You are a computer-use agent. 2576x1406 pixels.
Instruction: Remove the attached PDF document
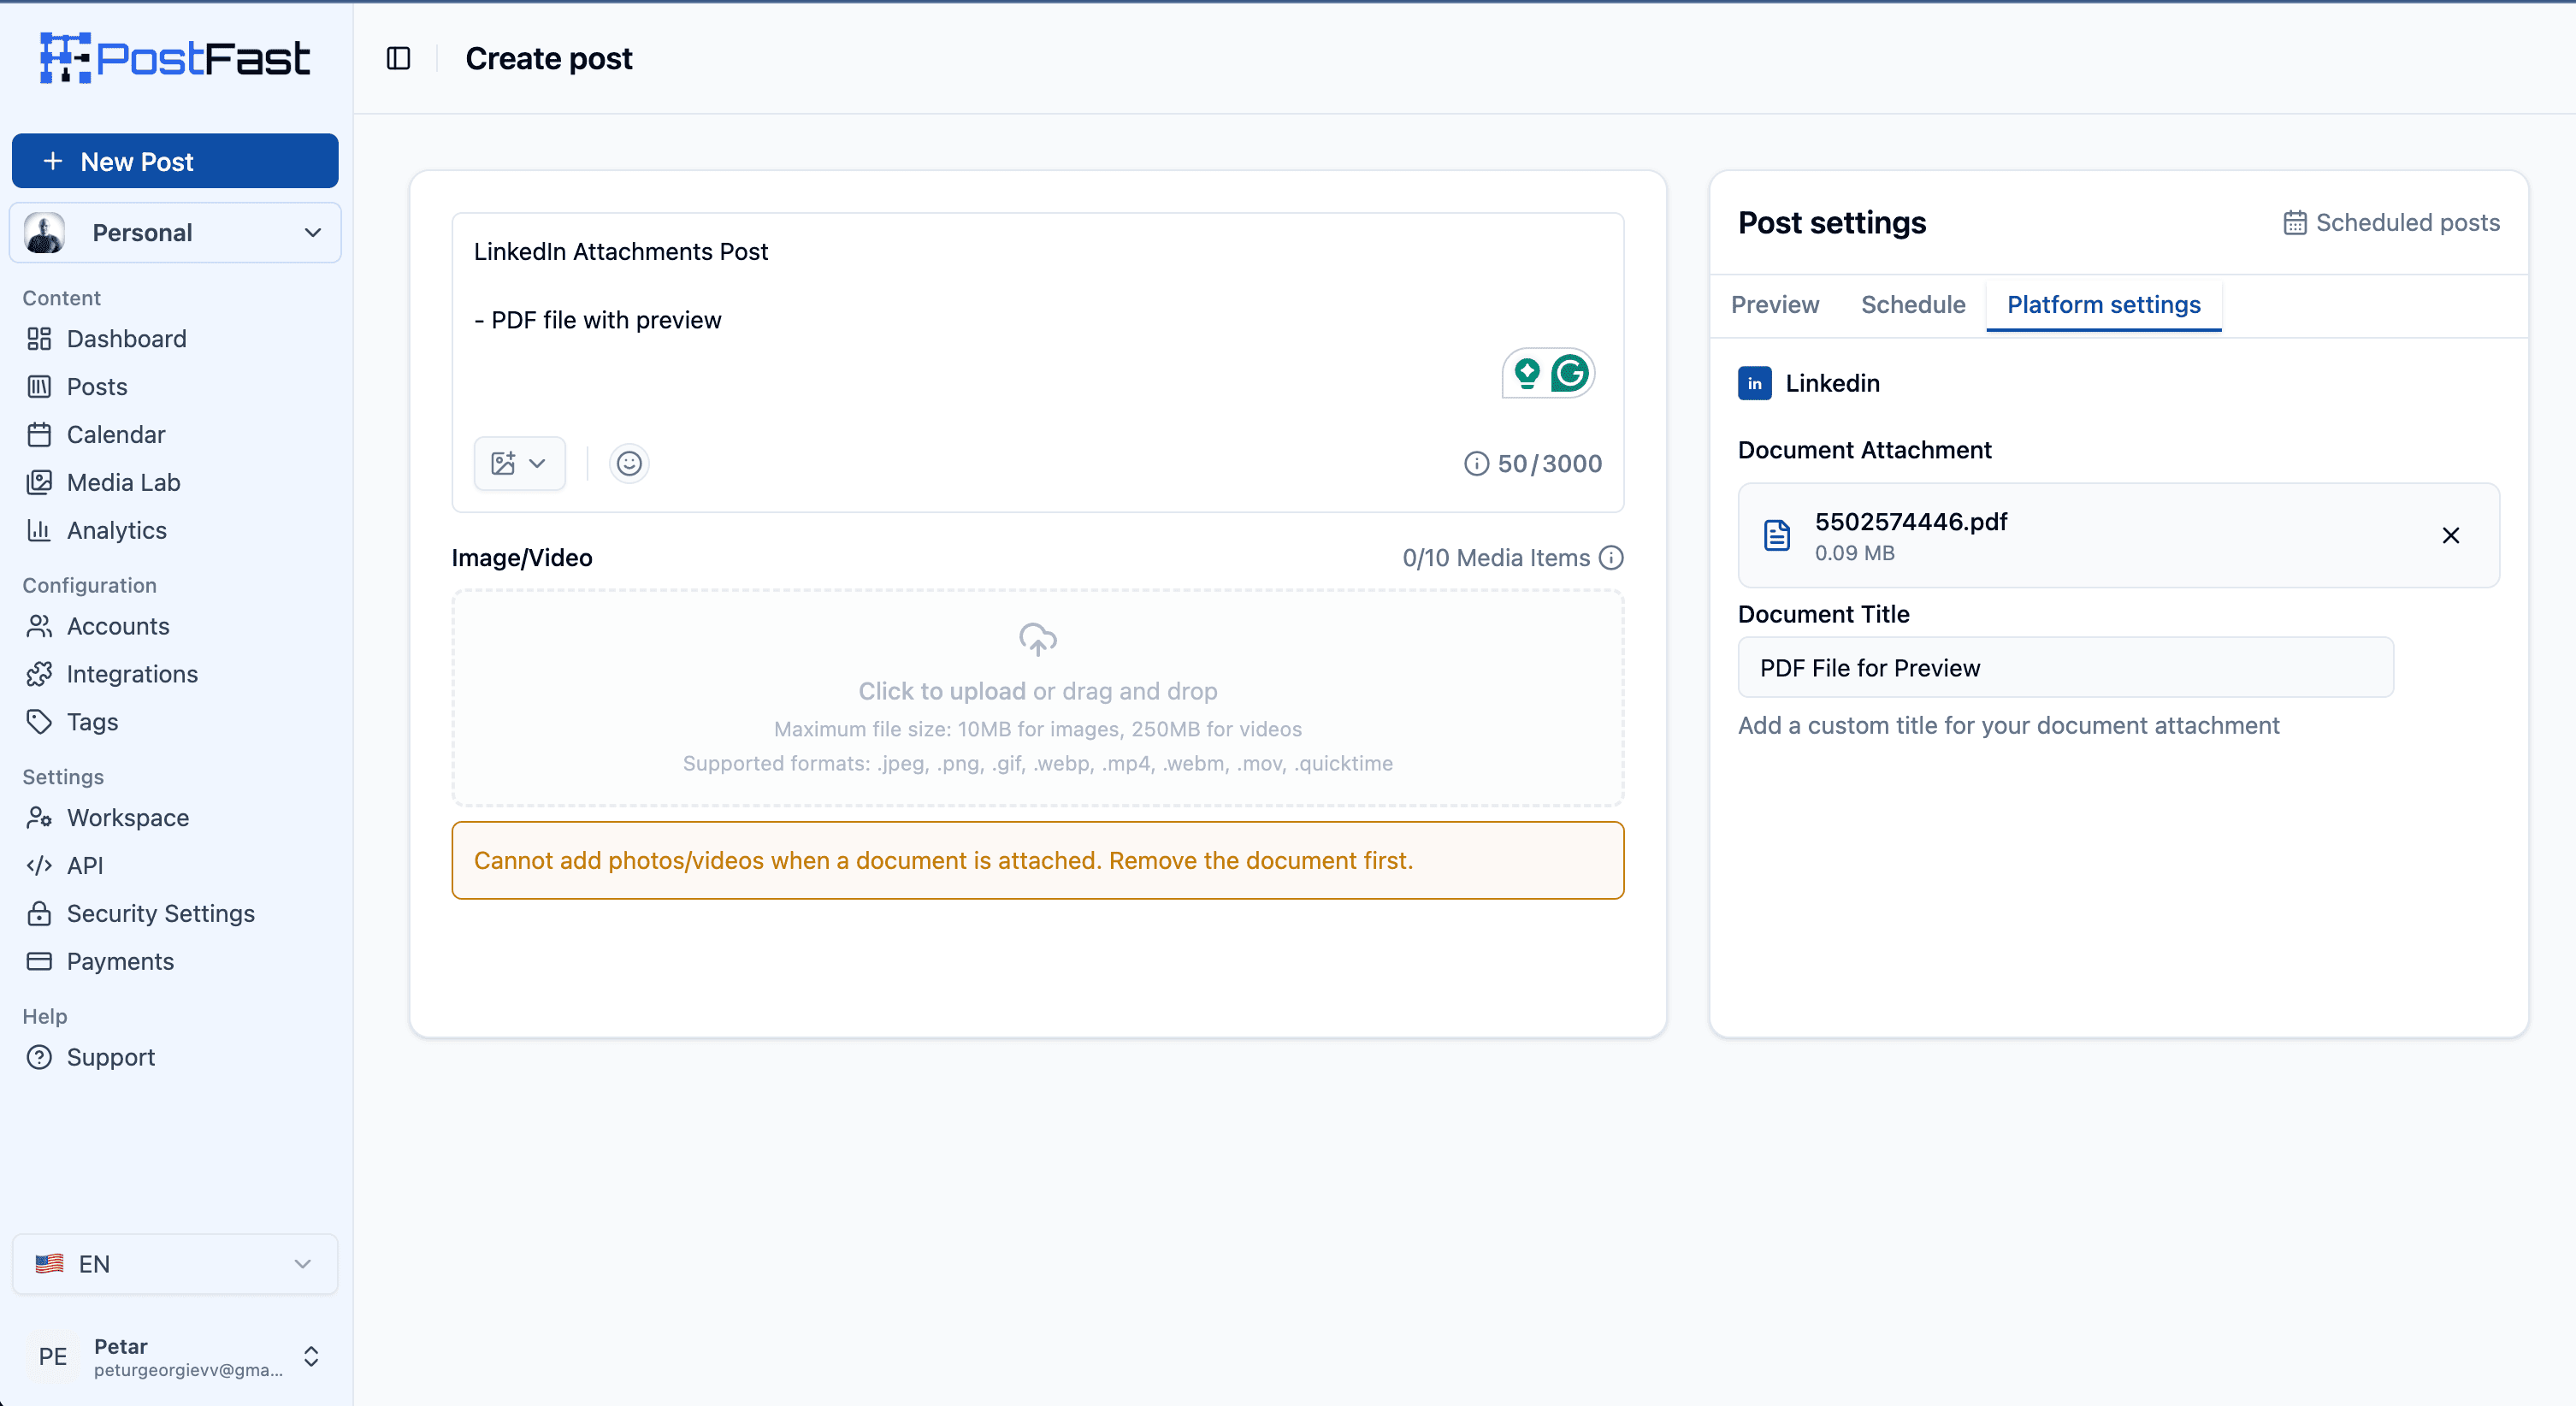click(2451, 535)
